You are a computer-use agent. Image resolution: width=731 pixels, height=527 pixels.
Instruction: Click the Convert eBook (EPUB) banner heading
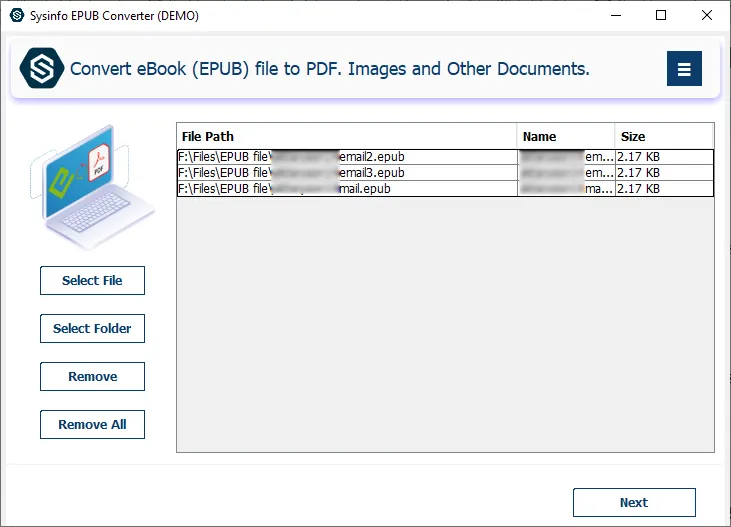point(330,69)
